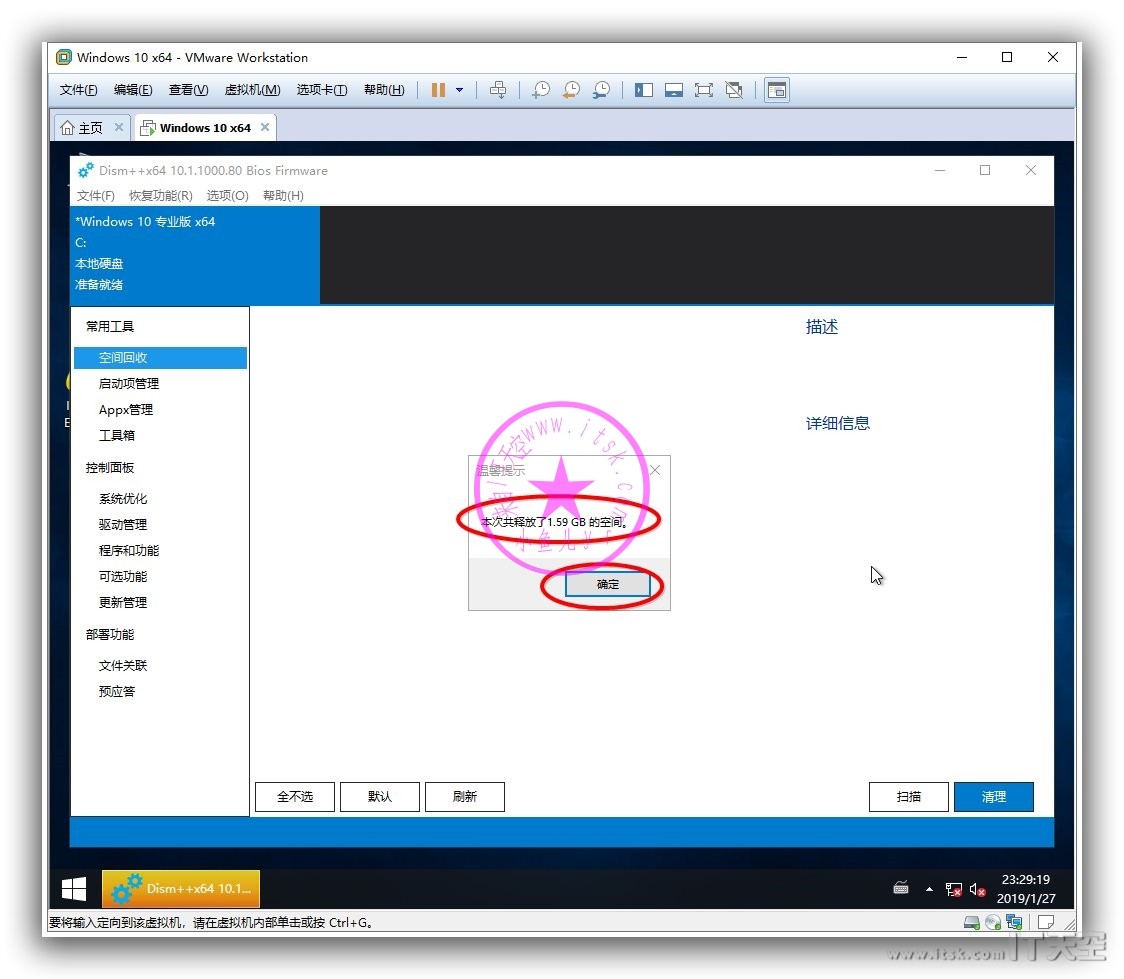The height and width of the screenshot is (979, 1124).
Task: Click the console view icon in VMware toolbar
Action: tap(777, 90)
